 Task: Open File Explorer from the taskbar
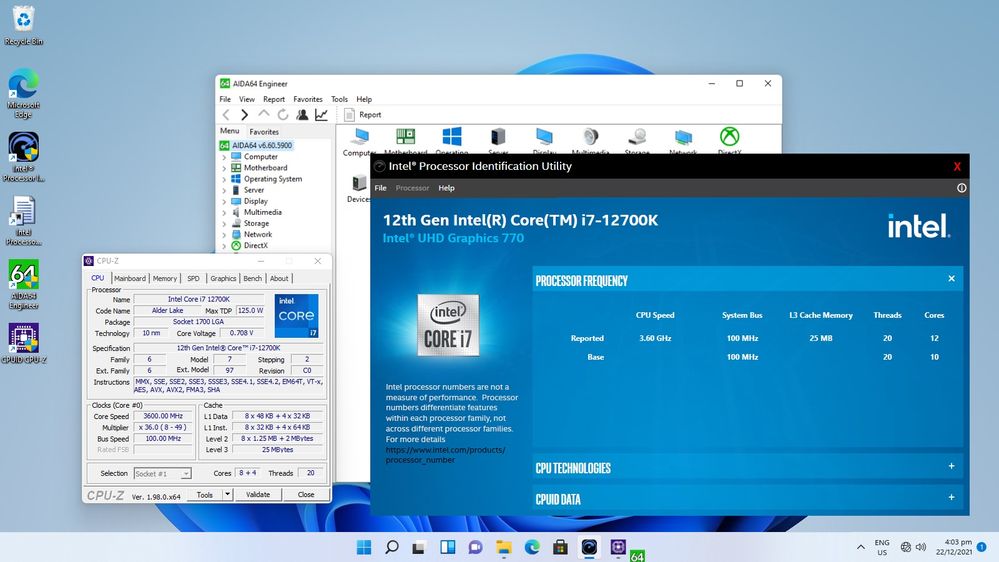(x=504, y=547)
